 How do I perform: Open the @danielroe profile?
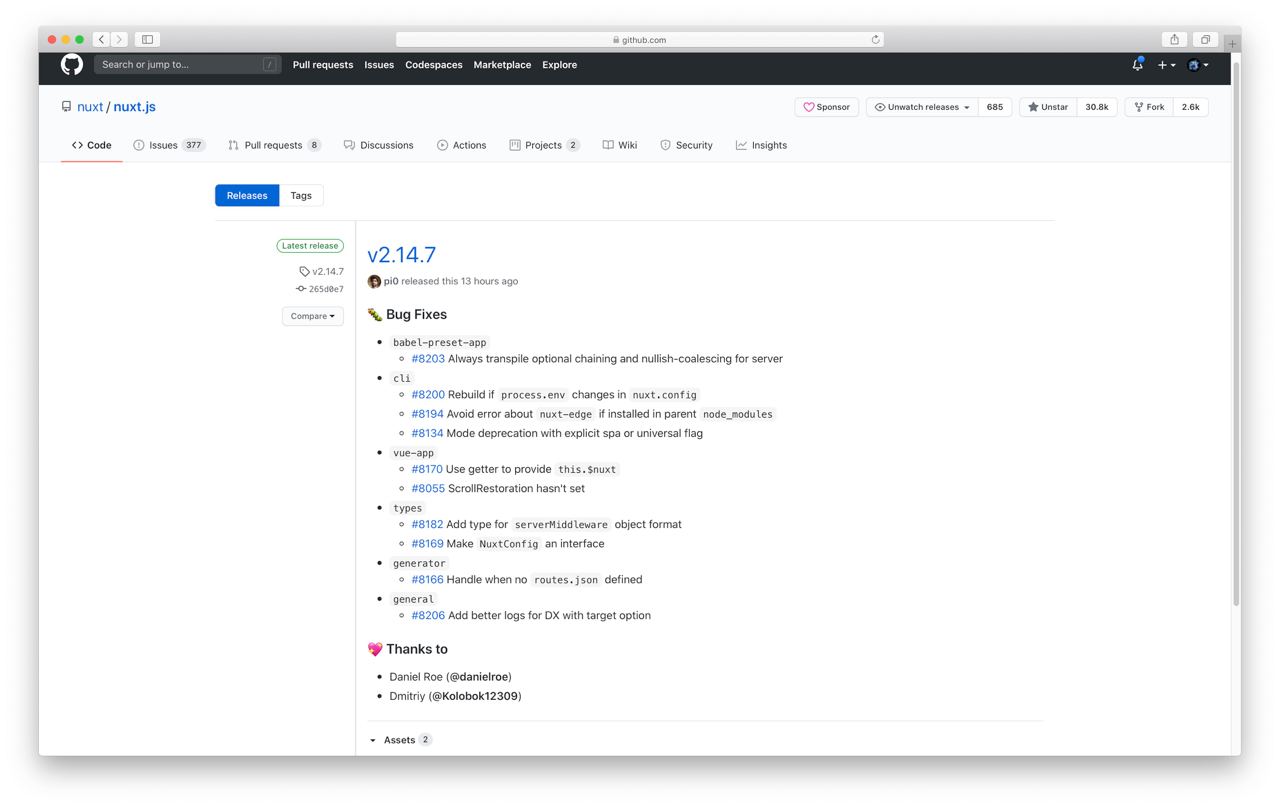coord(479,677)
